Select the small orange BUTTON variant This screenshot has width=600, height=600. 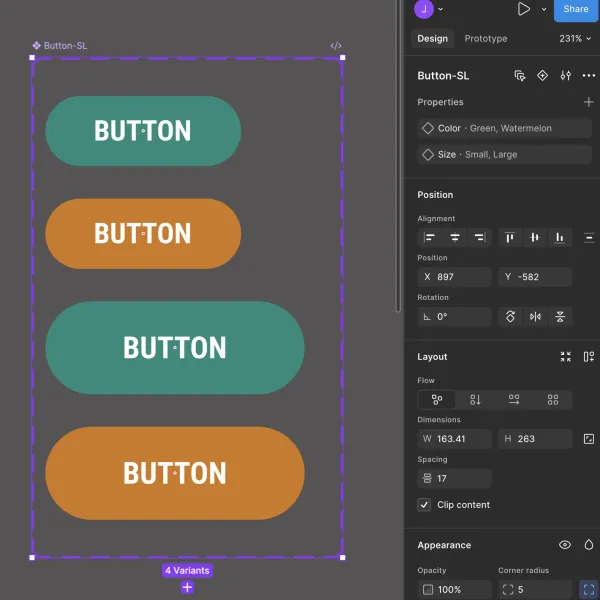point(143,233)
